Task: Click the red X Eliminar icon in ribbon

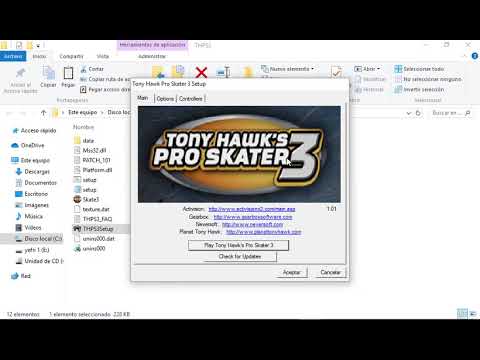Action: [201, 72]
